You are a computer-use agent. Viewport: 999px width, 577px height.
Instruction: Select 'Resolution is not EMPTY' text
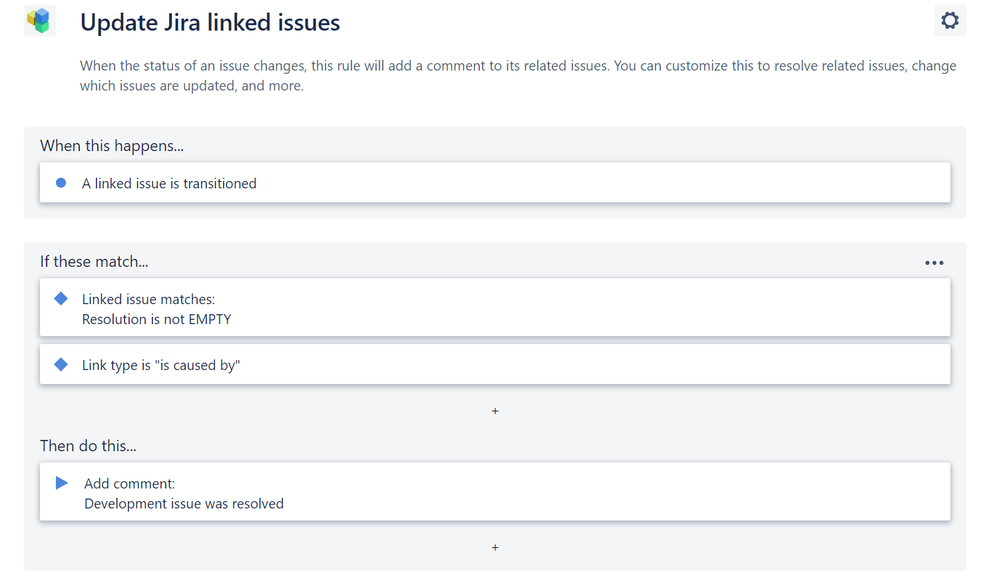pyautogui.click(x=156, y=319)
